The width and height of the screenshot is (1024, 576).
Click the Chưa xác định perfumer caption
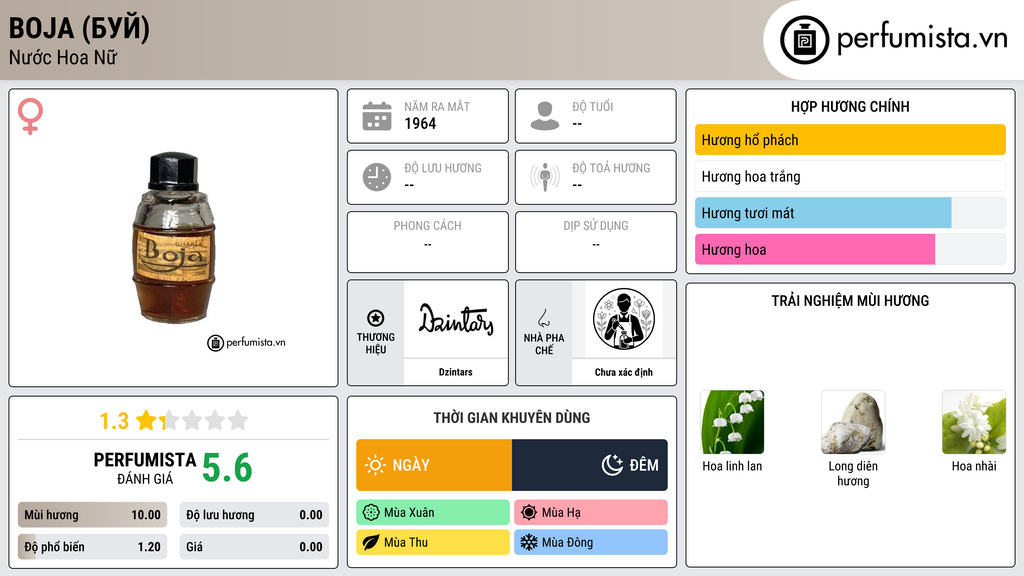624,372
